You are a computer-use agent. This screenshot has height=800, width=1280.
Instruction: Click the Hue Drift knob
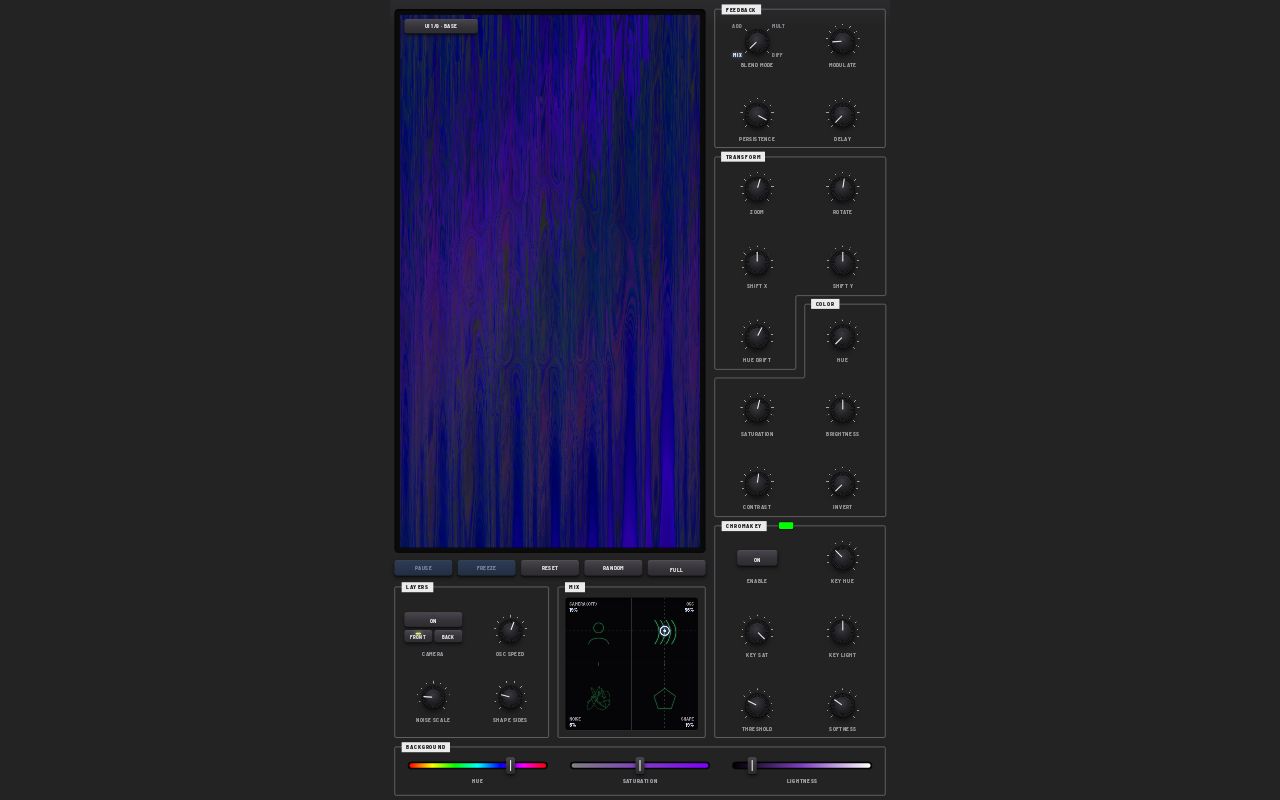757,337
